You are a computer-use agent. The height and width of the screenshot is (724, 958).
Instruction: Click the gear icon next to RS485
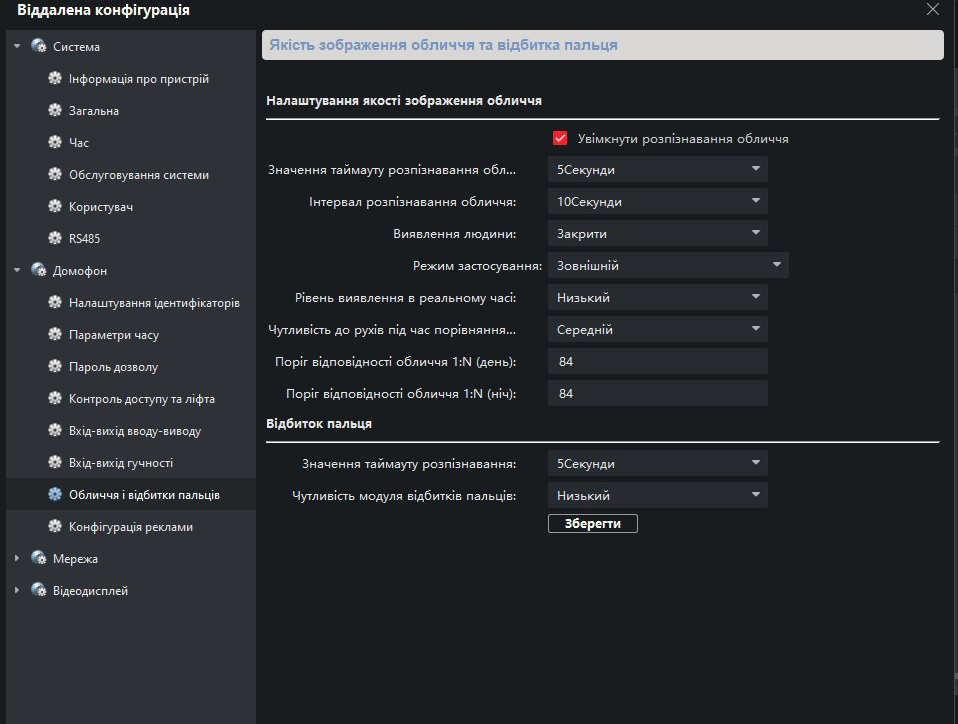pyautogui.click(x=55, y=239)
